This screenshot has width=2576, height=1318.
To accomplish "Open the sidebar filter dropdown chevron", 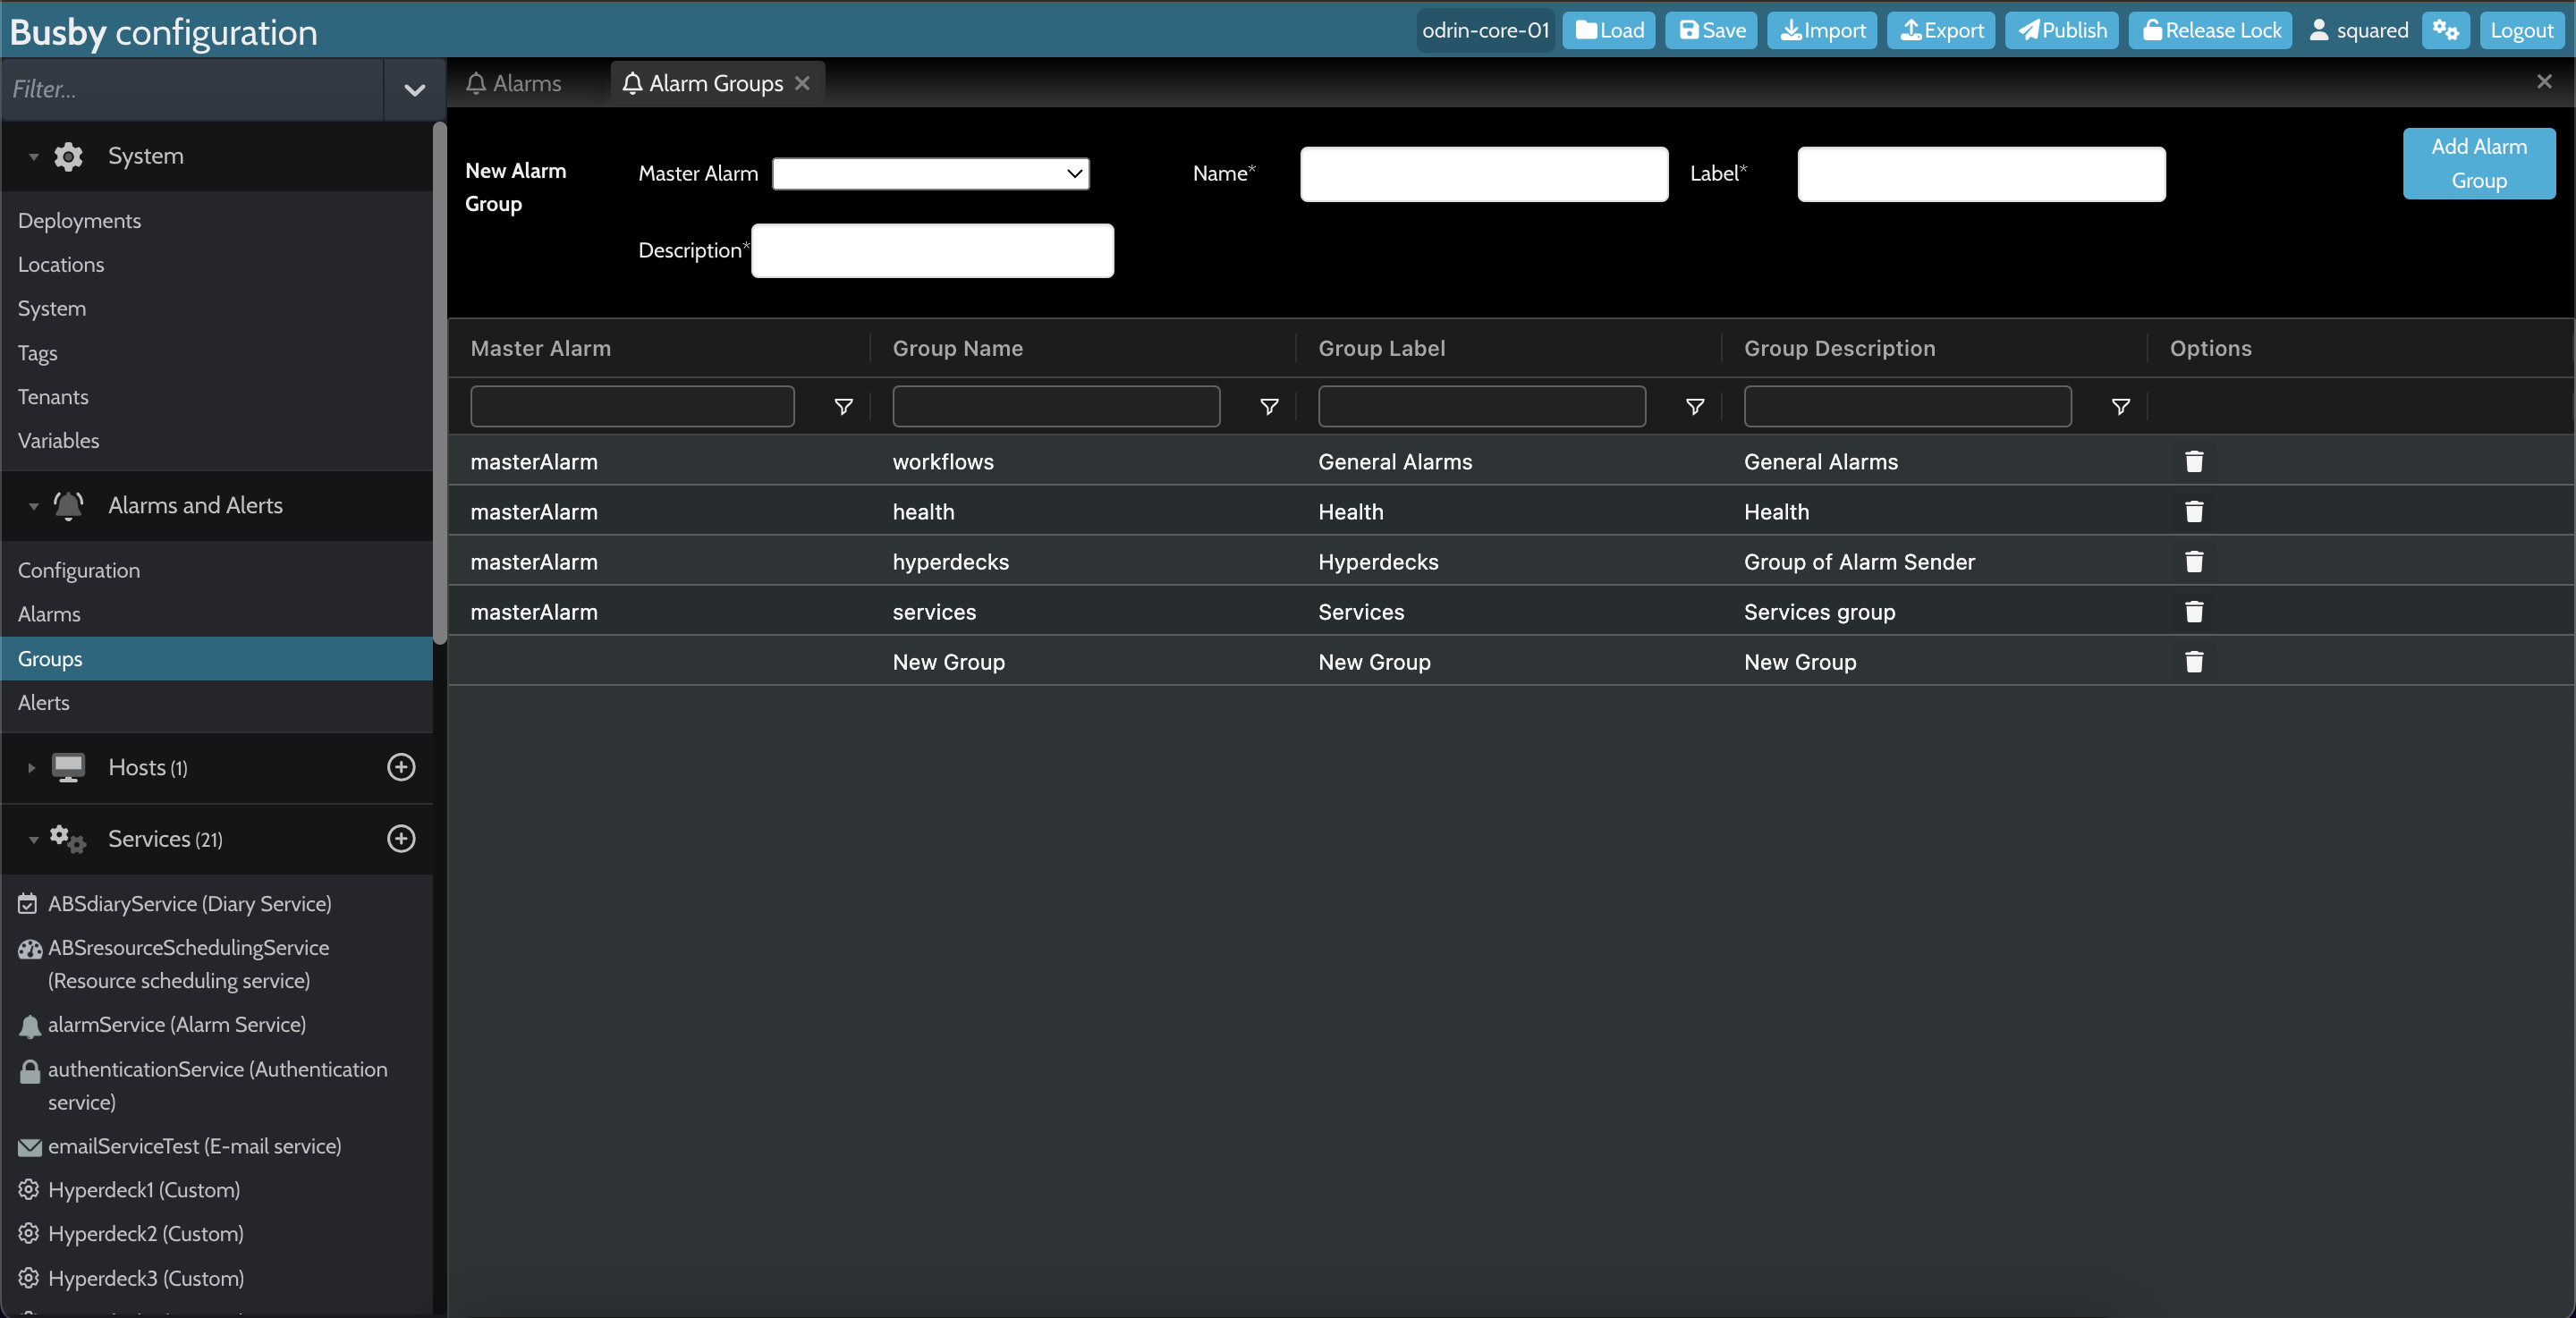I will 414,90.
